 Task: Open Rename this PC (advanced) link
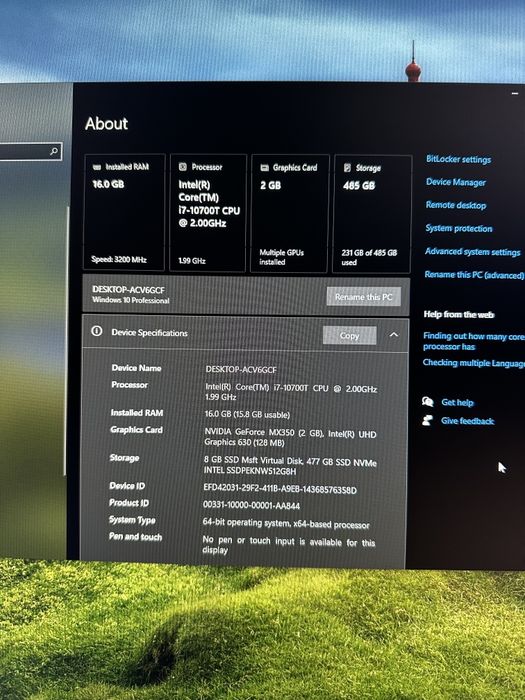[x=474, y=275]
